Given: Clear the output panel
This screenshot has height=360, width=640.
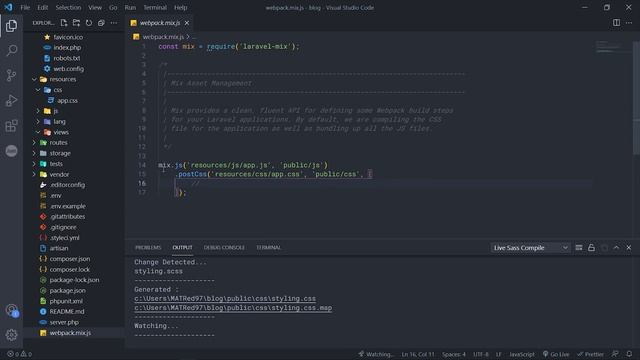Looking at the screenshot, I should pos(579,248).
